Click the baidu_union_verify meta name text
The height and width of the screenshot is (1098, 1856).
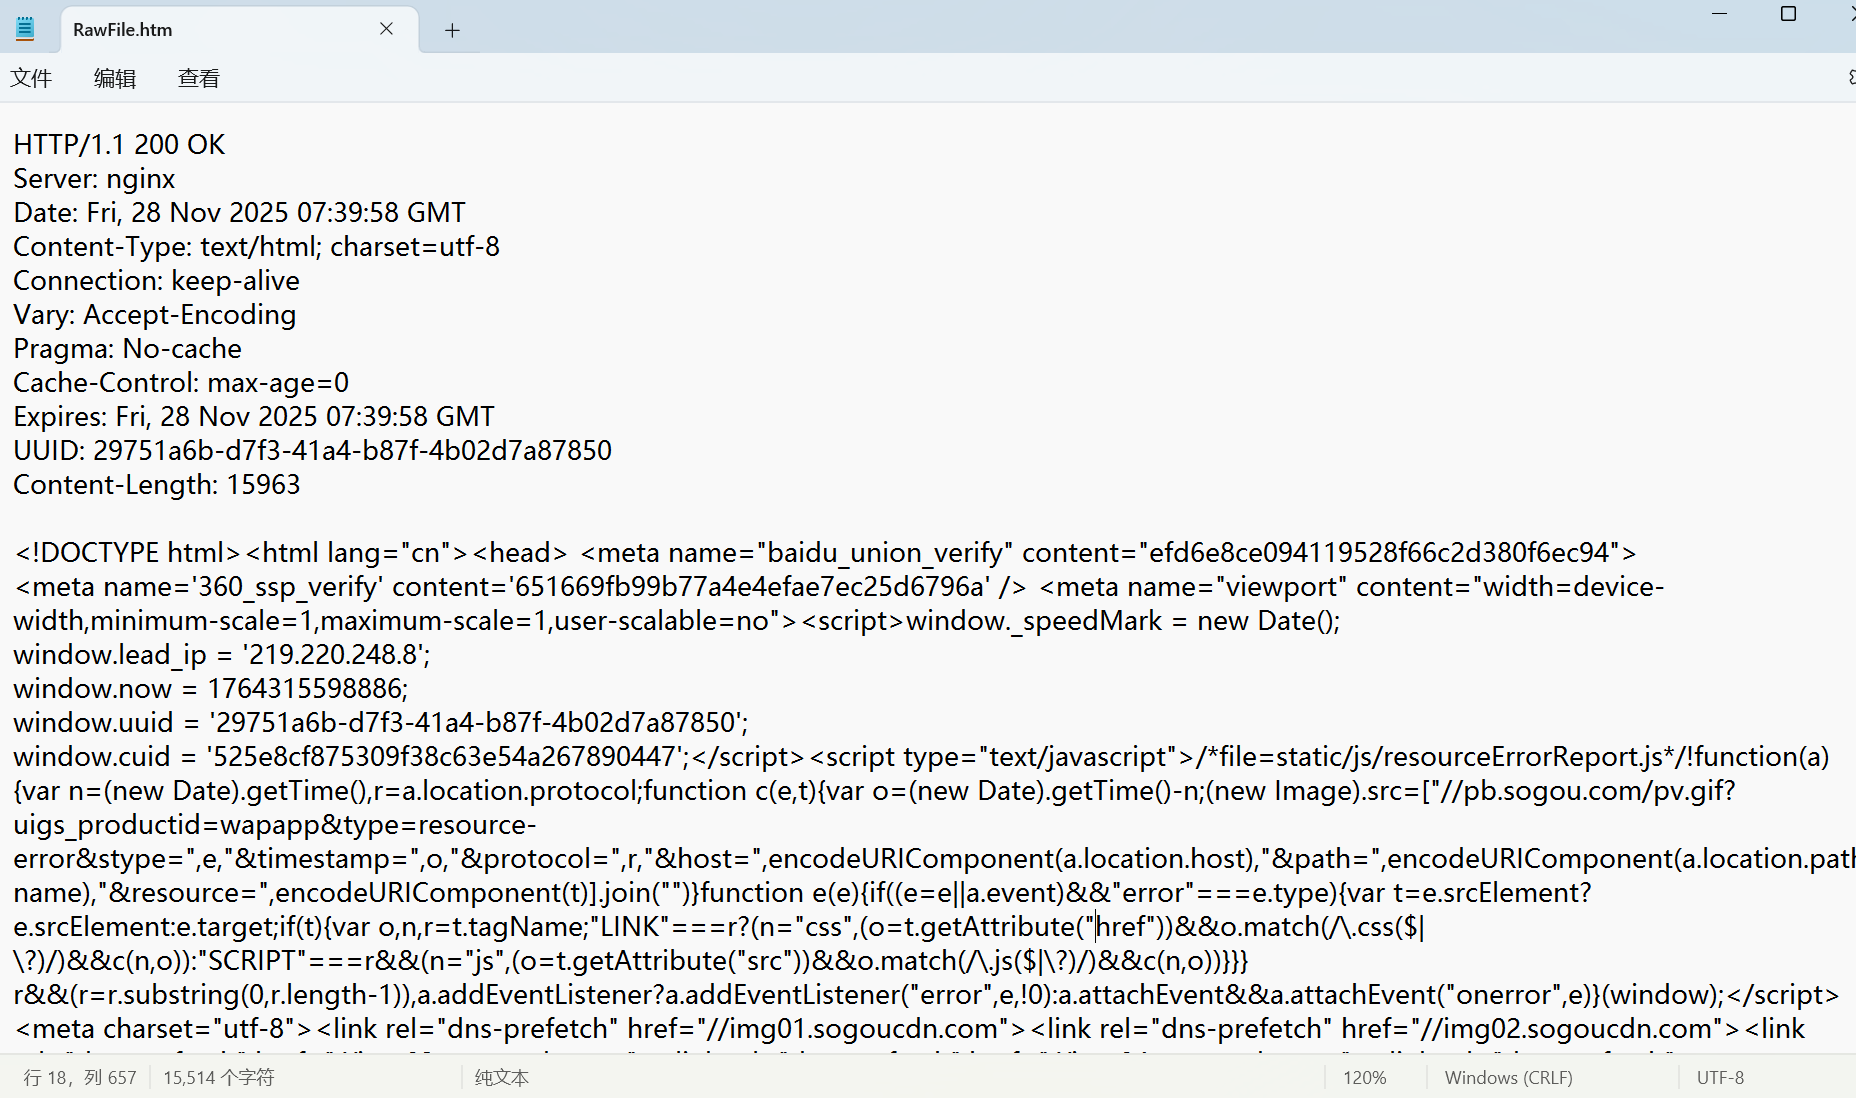tap(885, 553)
